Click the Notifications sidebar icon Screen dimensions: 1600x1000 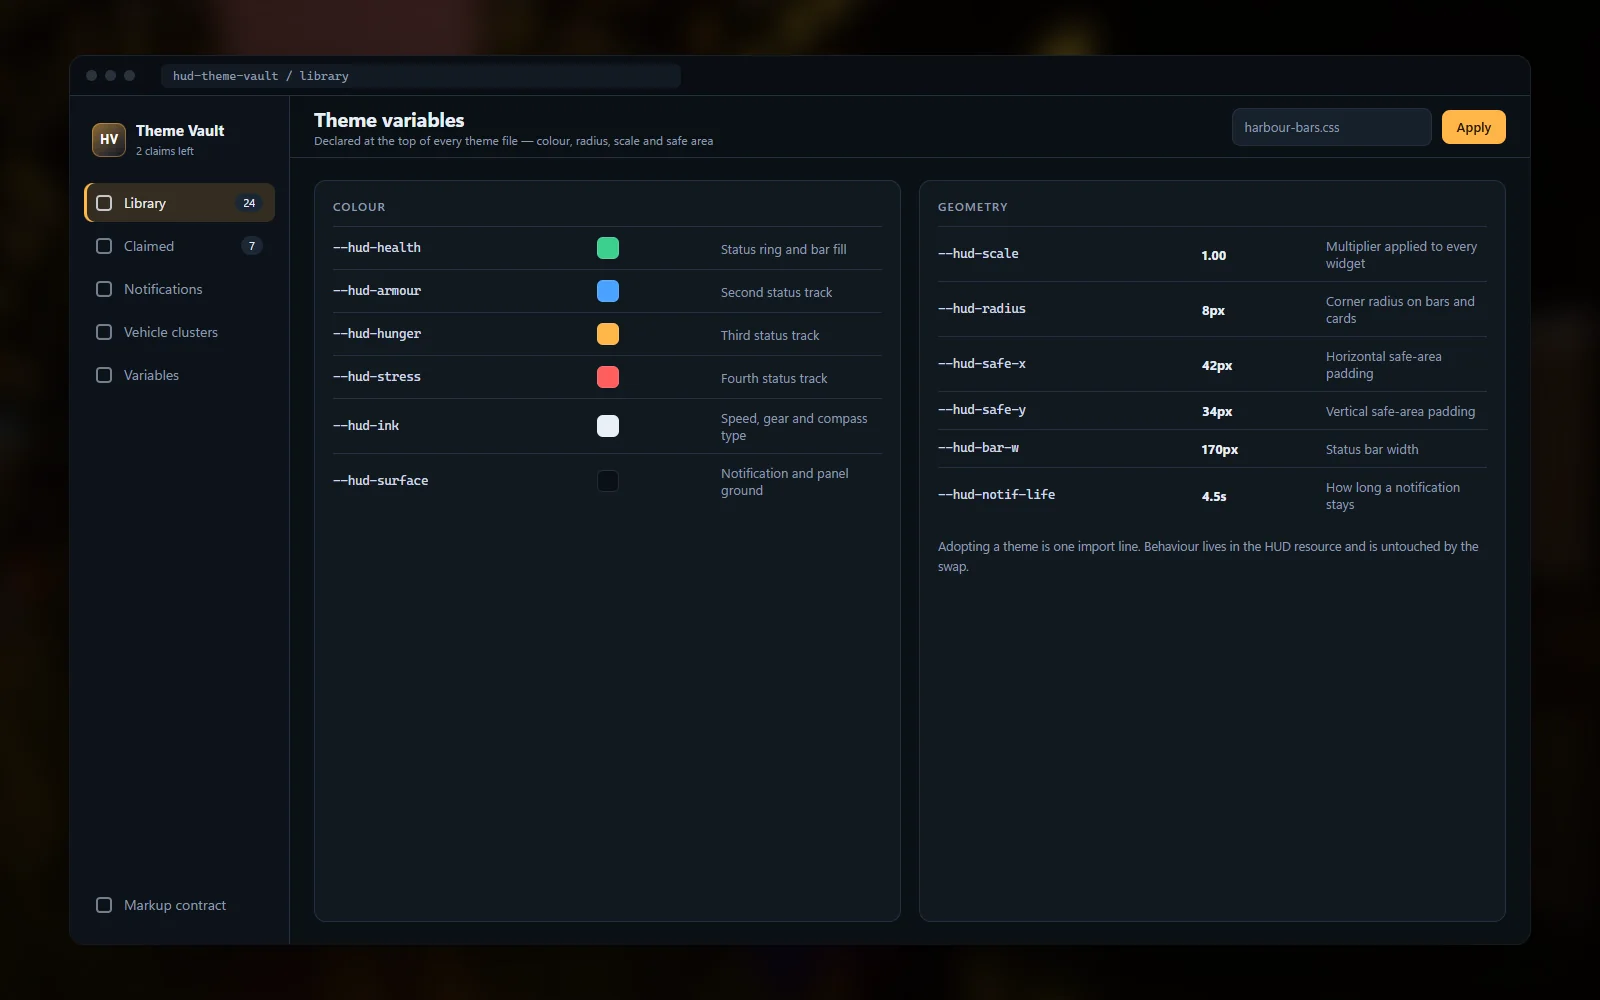pos(104,289)
